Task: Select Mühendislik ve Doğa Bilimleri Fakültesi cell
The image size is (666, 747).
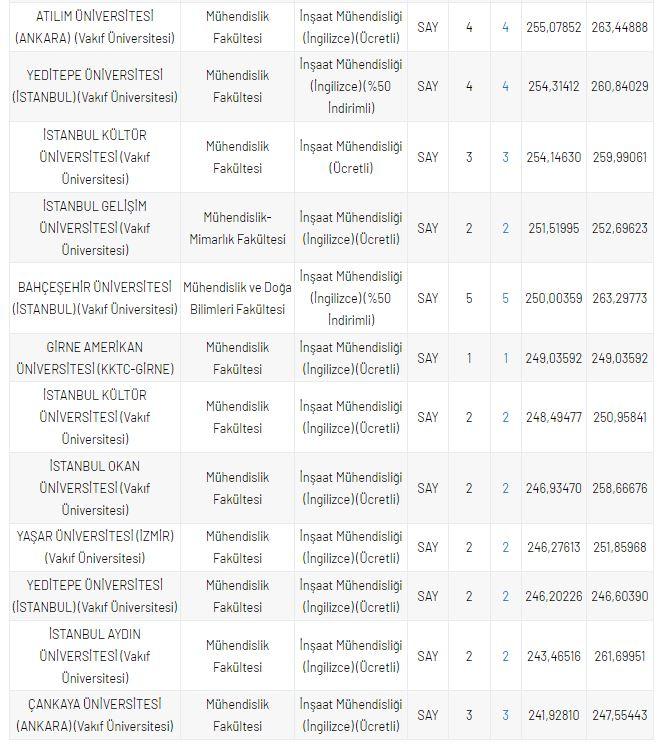Action: click(237, 298)
